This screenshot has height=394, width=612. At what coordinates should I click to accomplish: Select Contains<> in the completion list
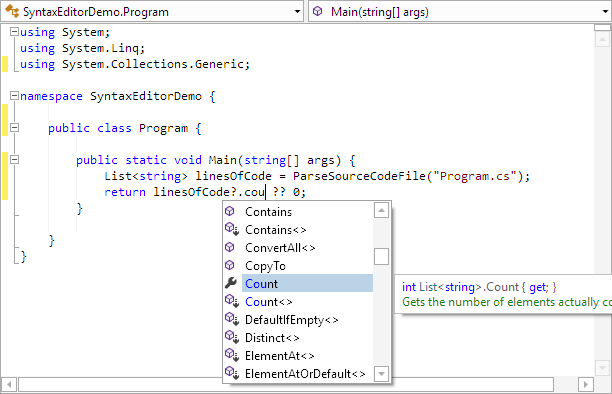307,230
